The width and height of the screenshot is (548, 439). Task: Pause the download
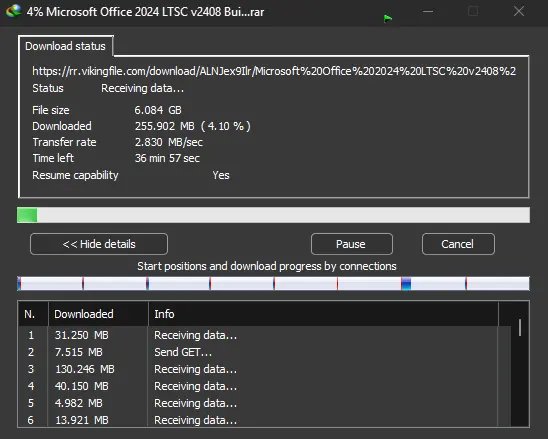click(x=352, y=244)
